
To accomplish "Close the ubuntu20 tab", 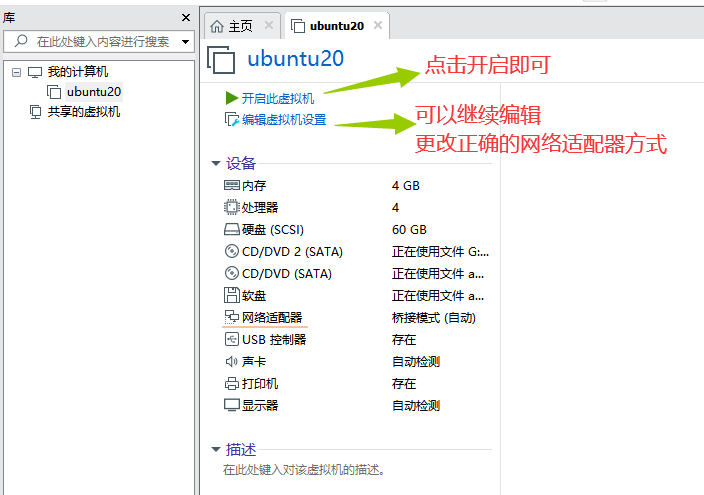I will 378,25.
